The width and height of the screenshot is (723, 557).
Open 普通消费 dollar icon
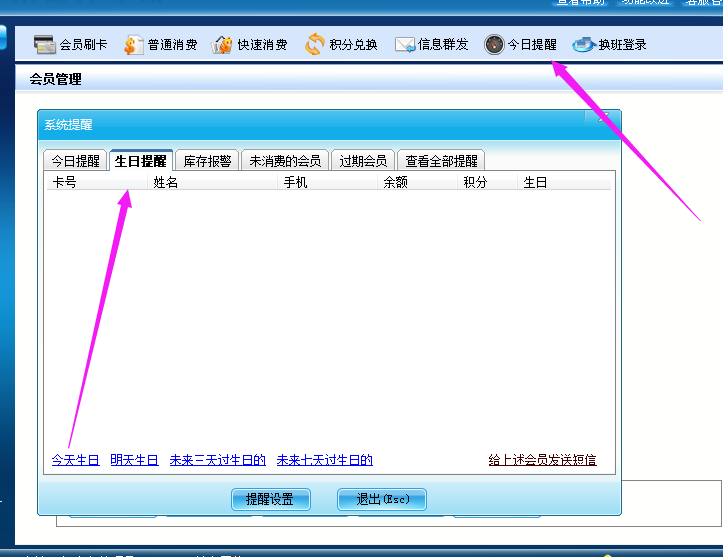click(133, 45)
